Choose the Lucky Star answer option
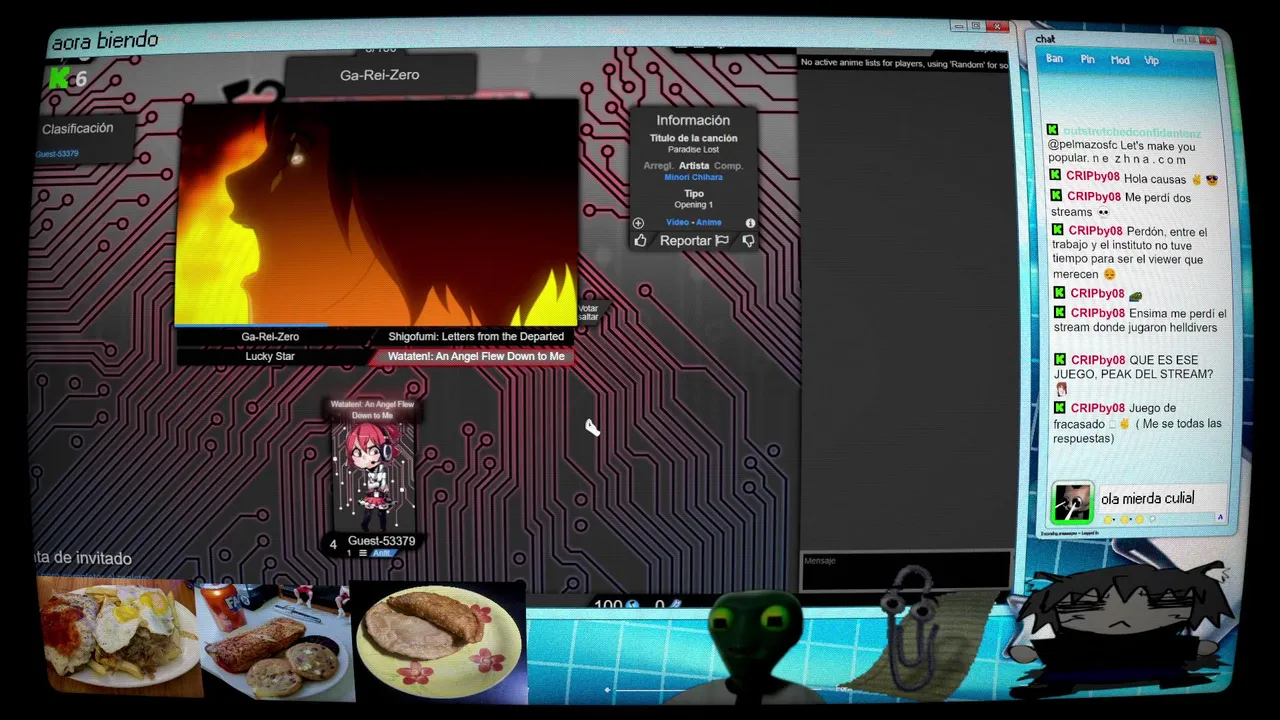1280x720 pixels. click(x=270, y=356)
